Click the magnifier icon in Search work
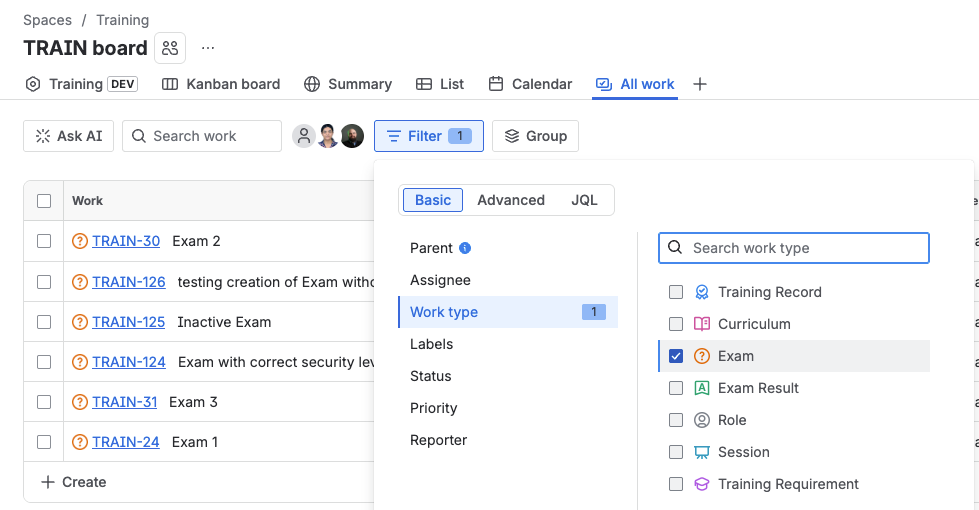 pos(139,136)
